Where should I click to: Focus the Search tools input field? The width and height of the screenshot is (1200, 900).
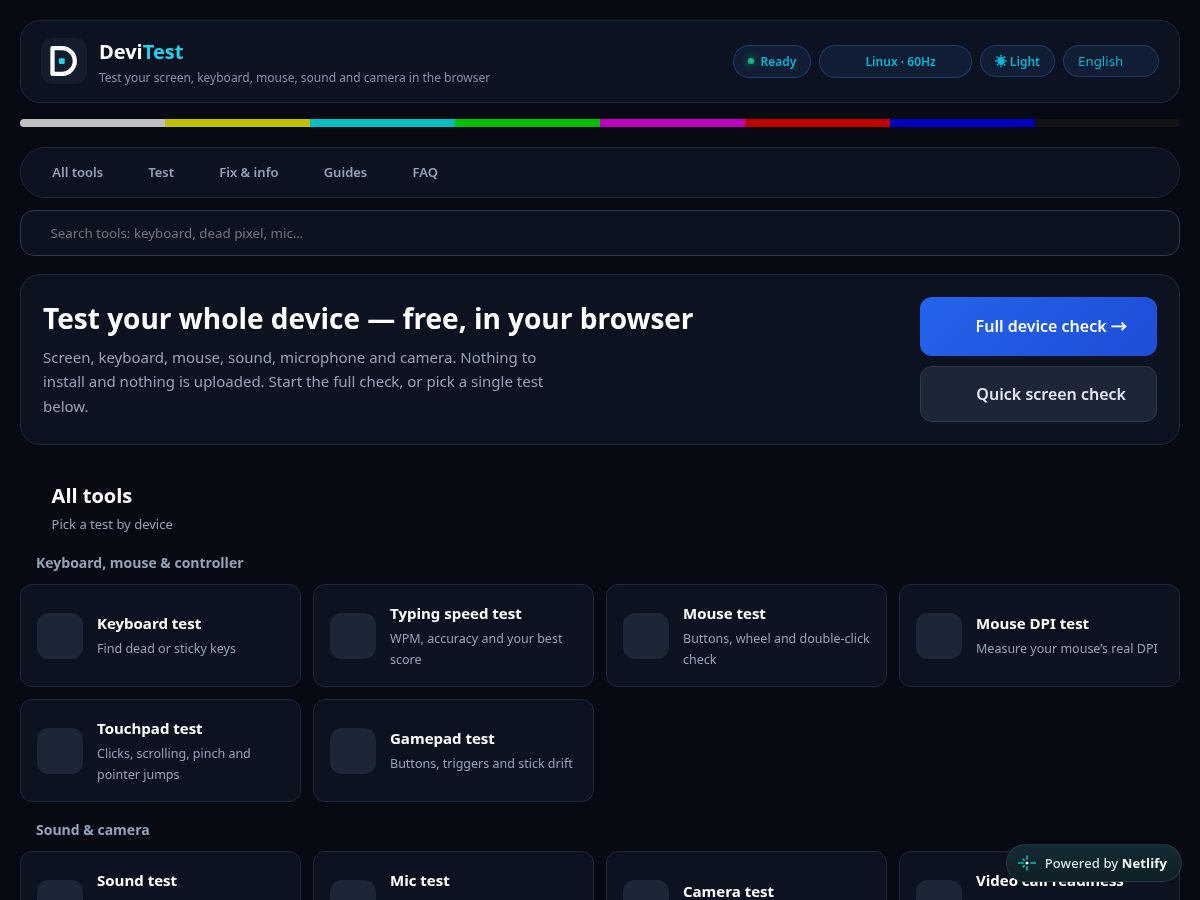600,233
